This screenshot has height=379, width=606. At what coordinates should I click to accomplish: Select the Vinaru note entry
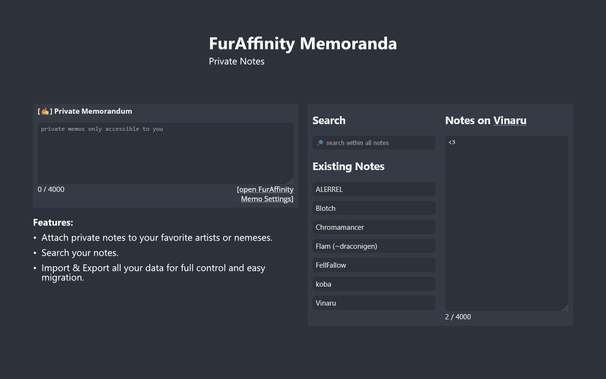click(374, 303)
